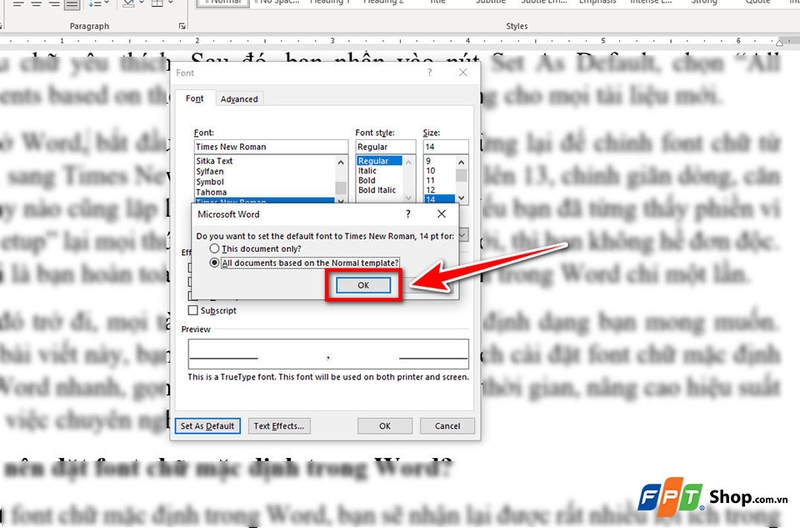Click the right indent marker on the ruler
The height and width of the screenshot is (528, 800).
(x=780, y=43)
